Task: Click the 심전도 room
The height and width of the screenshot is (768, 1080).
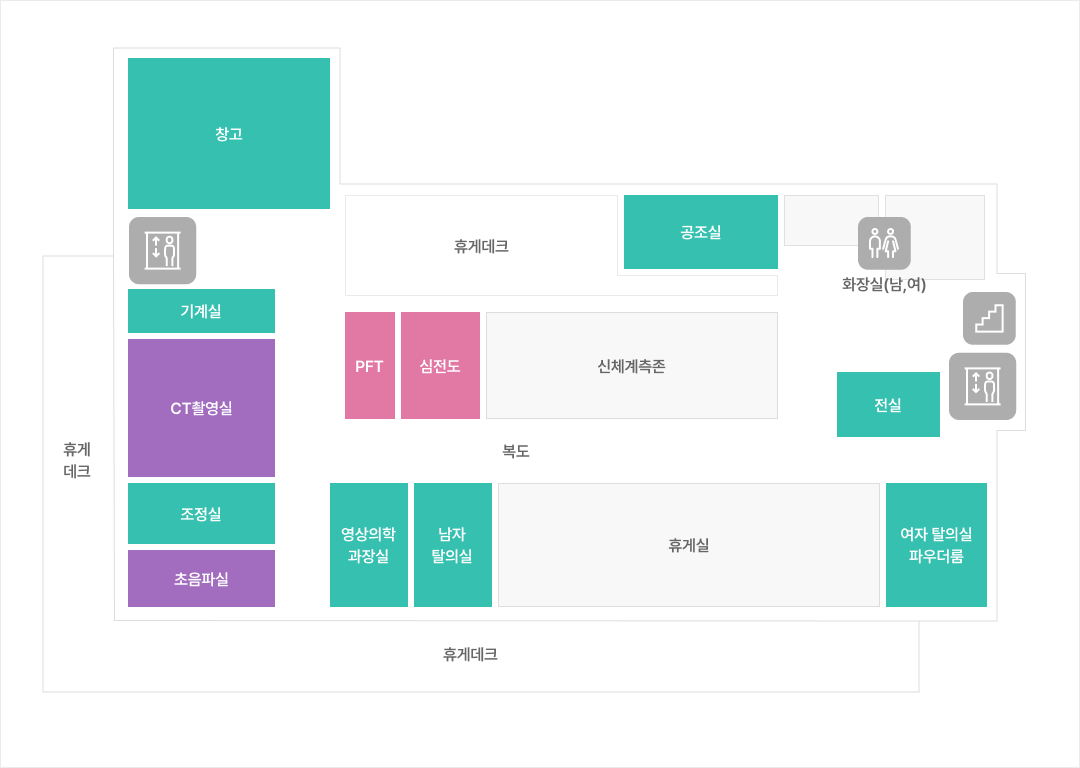Action: 440,366
